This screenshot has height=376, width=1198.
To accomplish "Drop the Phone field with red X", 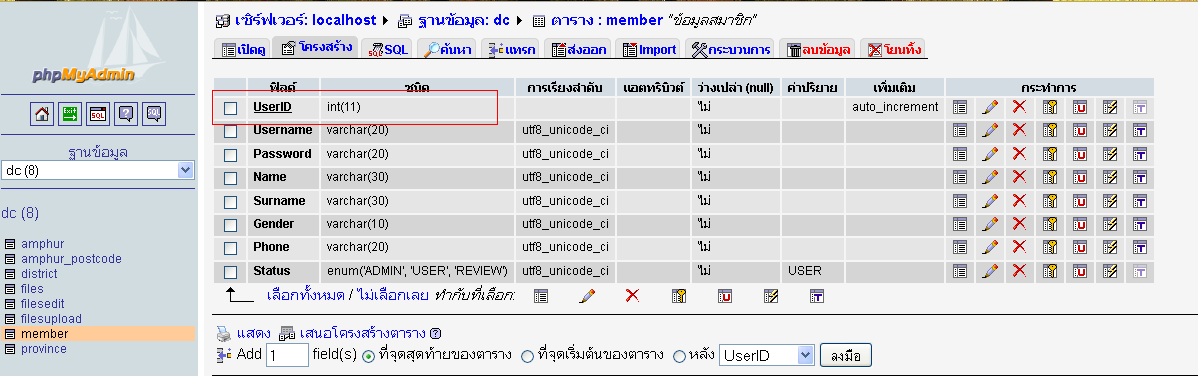I will point(1019,247).
